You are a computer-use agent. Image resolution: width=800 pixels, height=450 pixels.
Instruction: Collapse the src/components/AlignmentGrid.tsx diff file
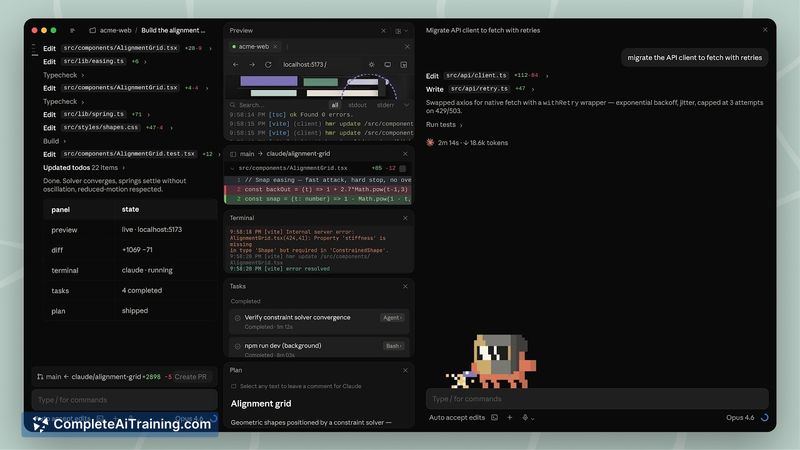click(x=233, y=168)
